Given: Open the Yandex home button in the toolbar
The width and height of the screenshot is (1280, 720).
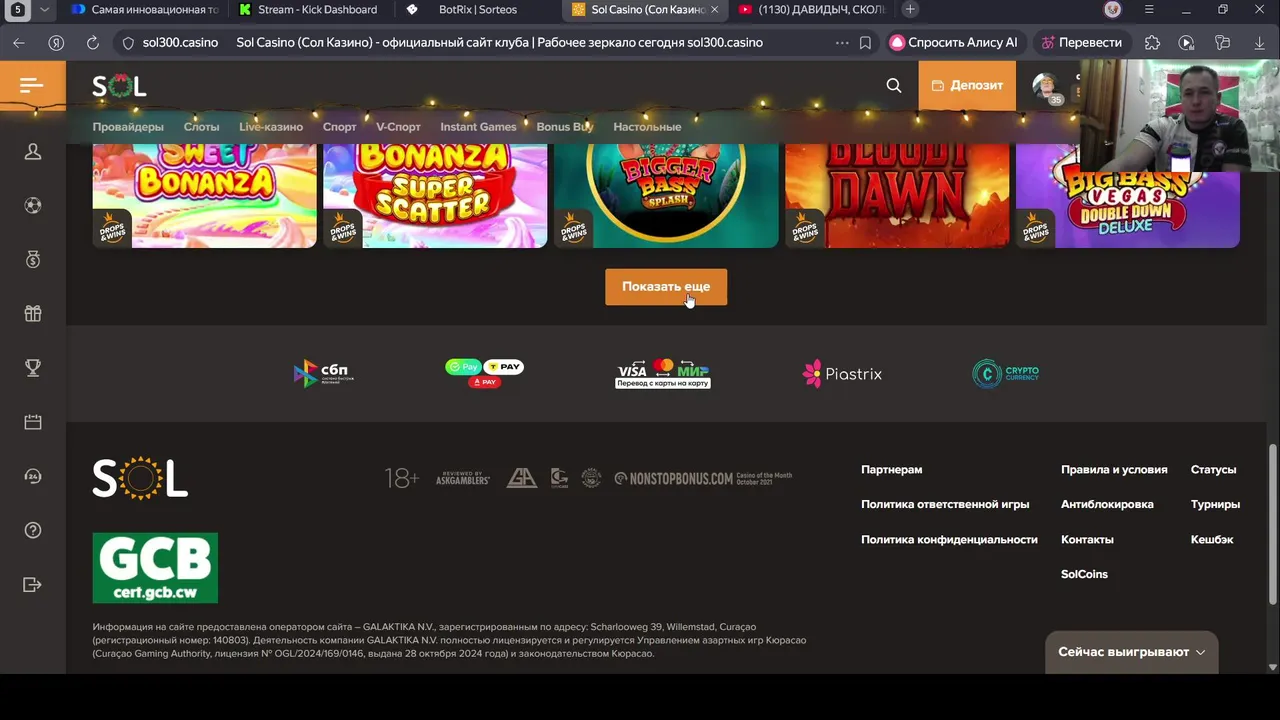Looking at the screenshot, I should (x=56, y=43).
